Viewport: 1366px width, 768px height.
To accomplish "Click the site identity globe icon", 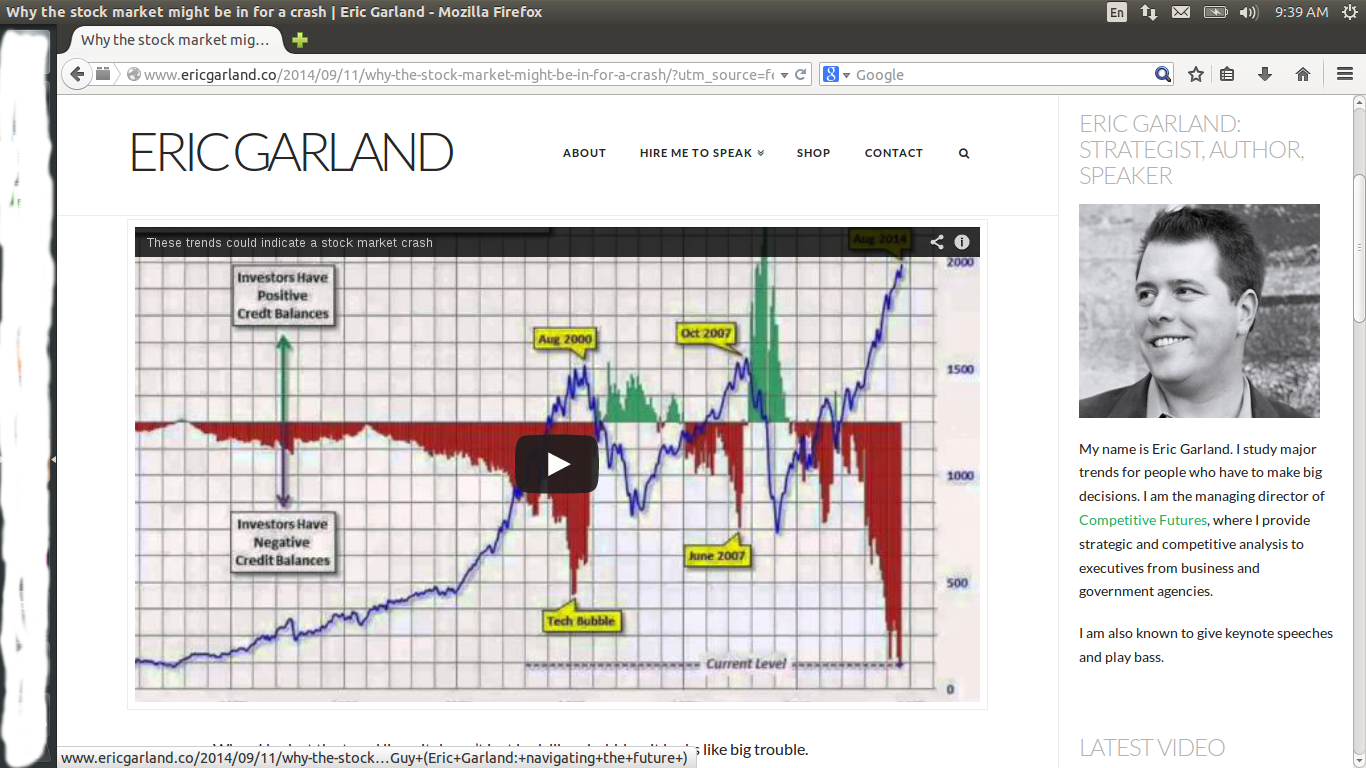I will click(134, 75).
